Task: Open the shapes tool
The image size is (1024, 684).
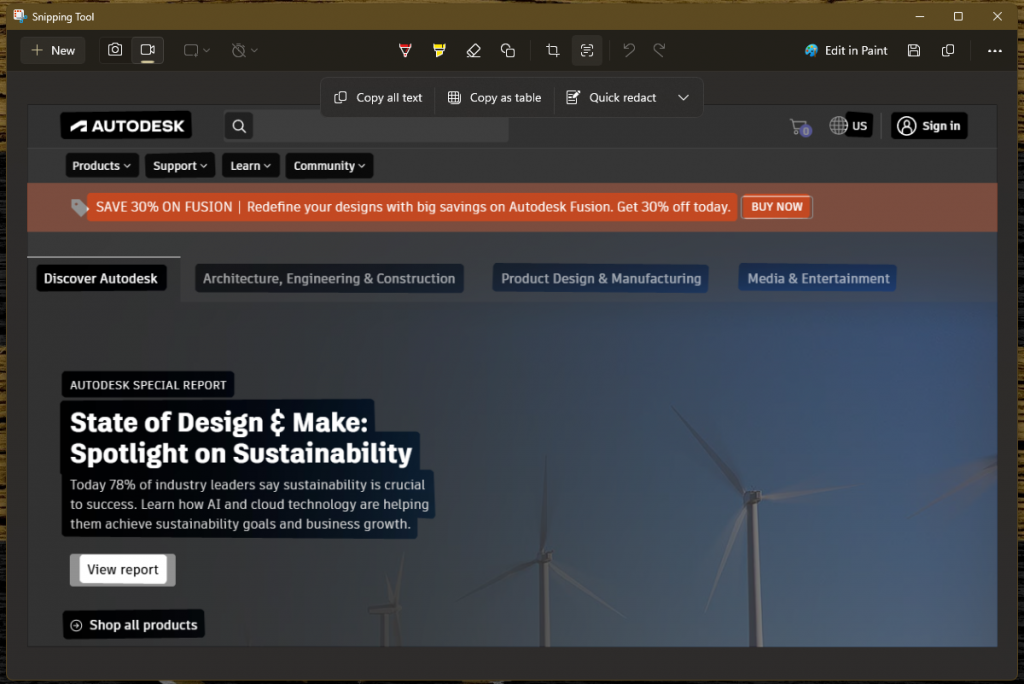Action: (x=508, y=50)
